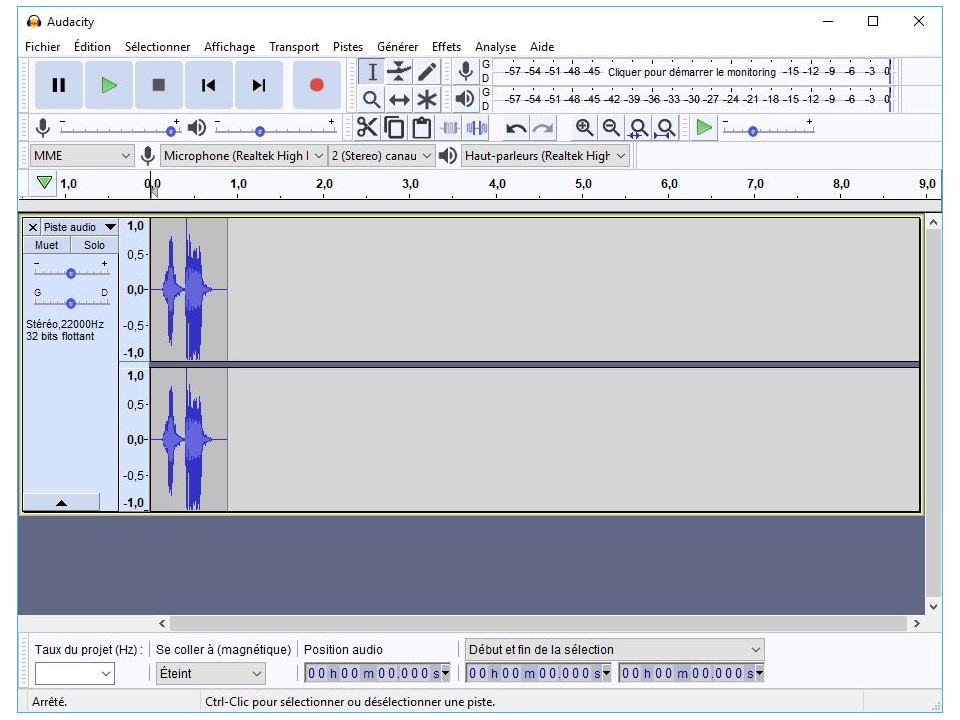Click the green timeline pin triangle
960x720 pixels.
point(44,182)
